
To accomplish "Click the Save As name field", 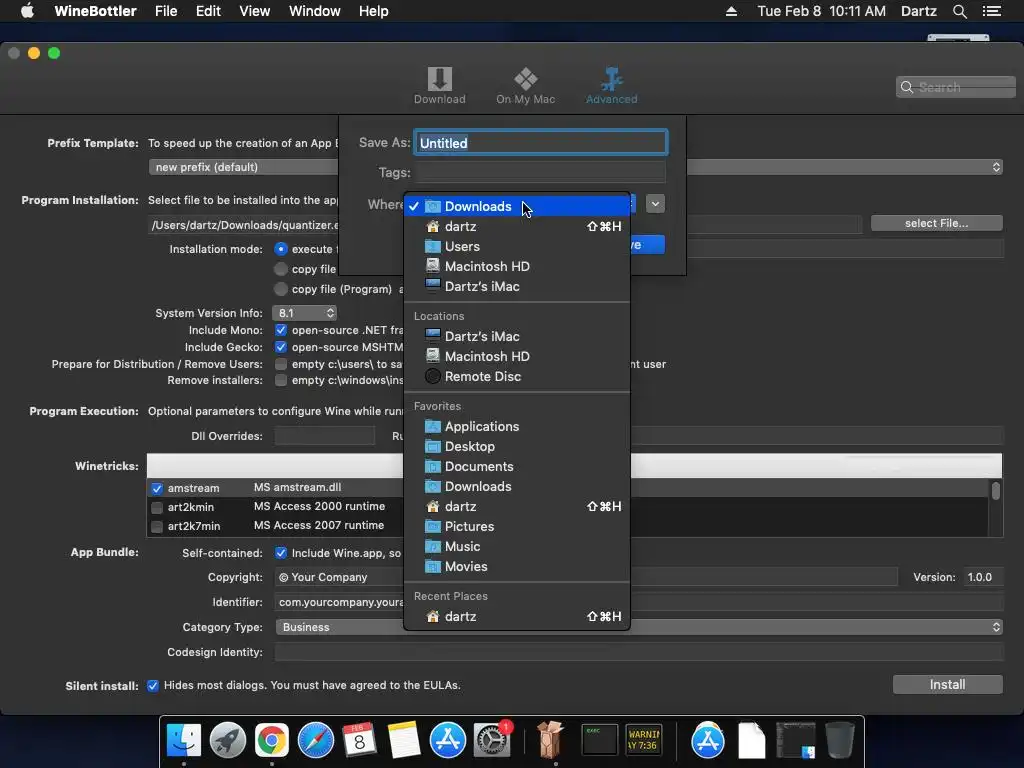I will click(541, 142).
